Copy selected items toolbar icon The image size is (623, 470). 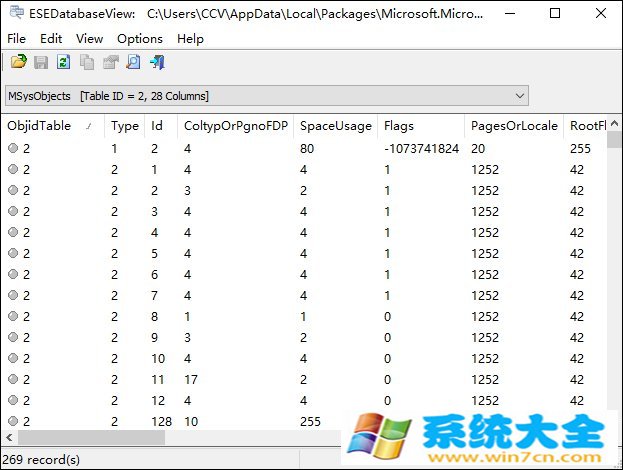[87, 62]
